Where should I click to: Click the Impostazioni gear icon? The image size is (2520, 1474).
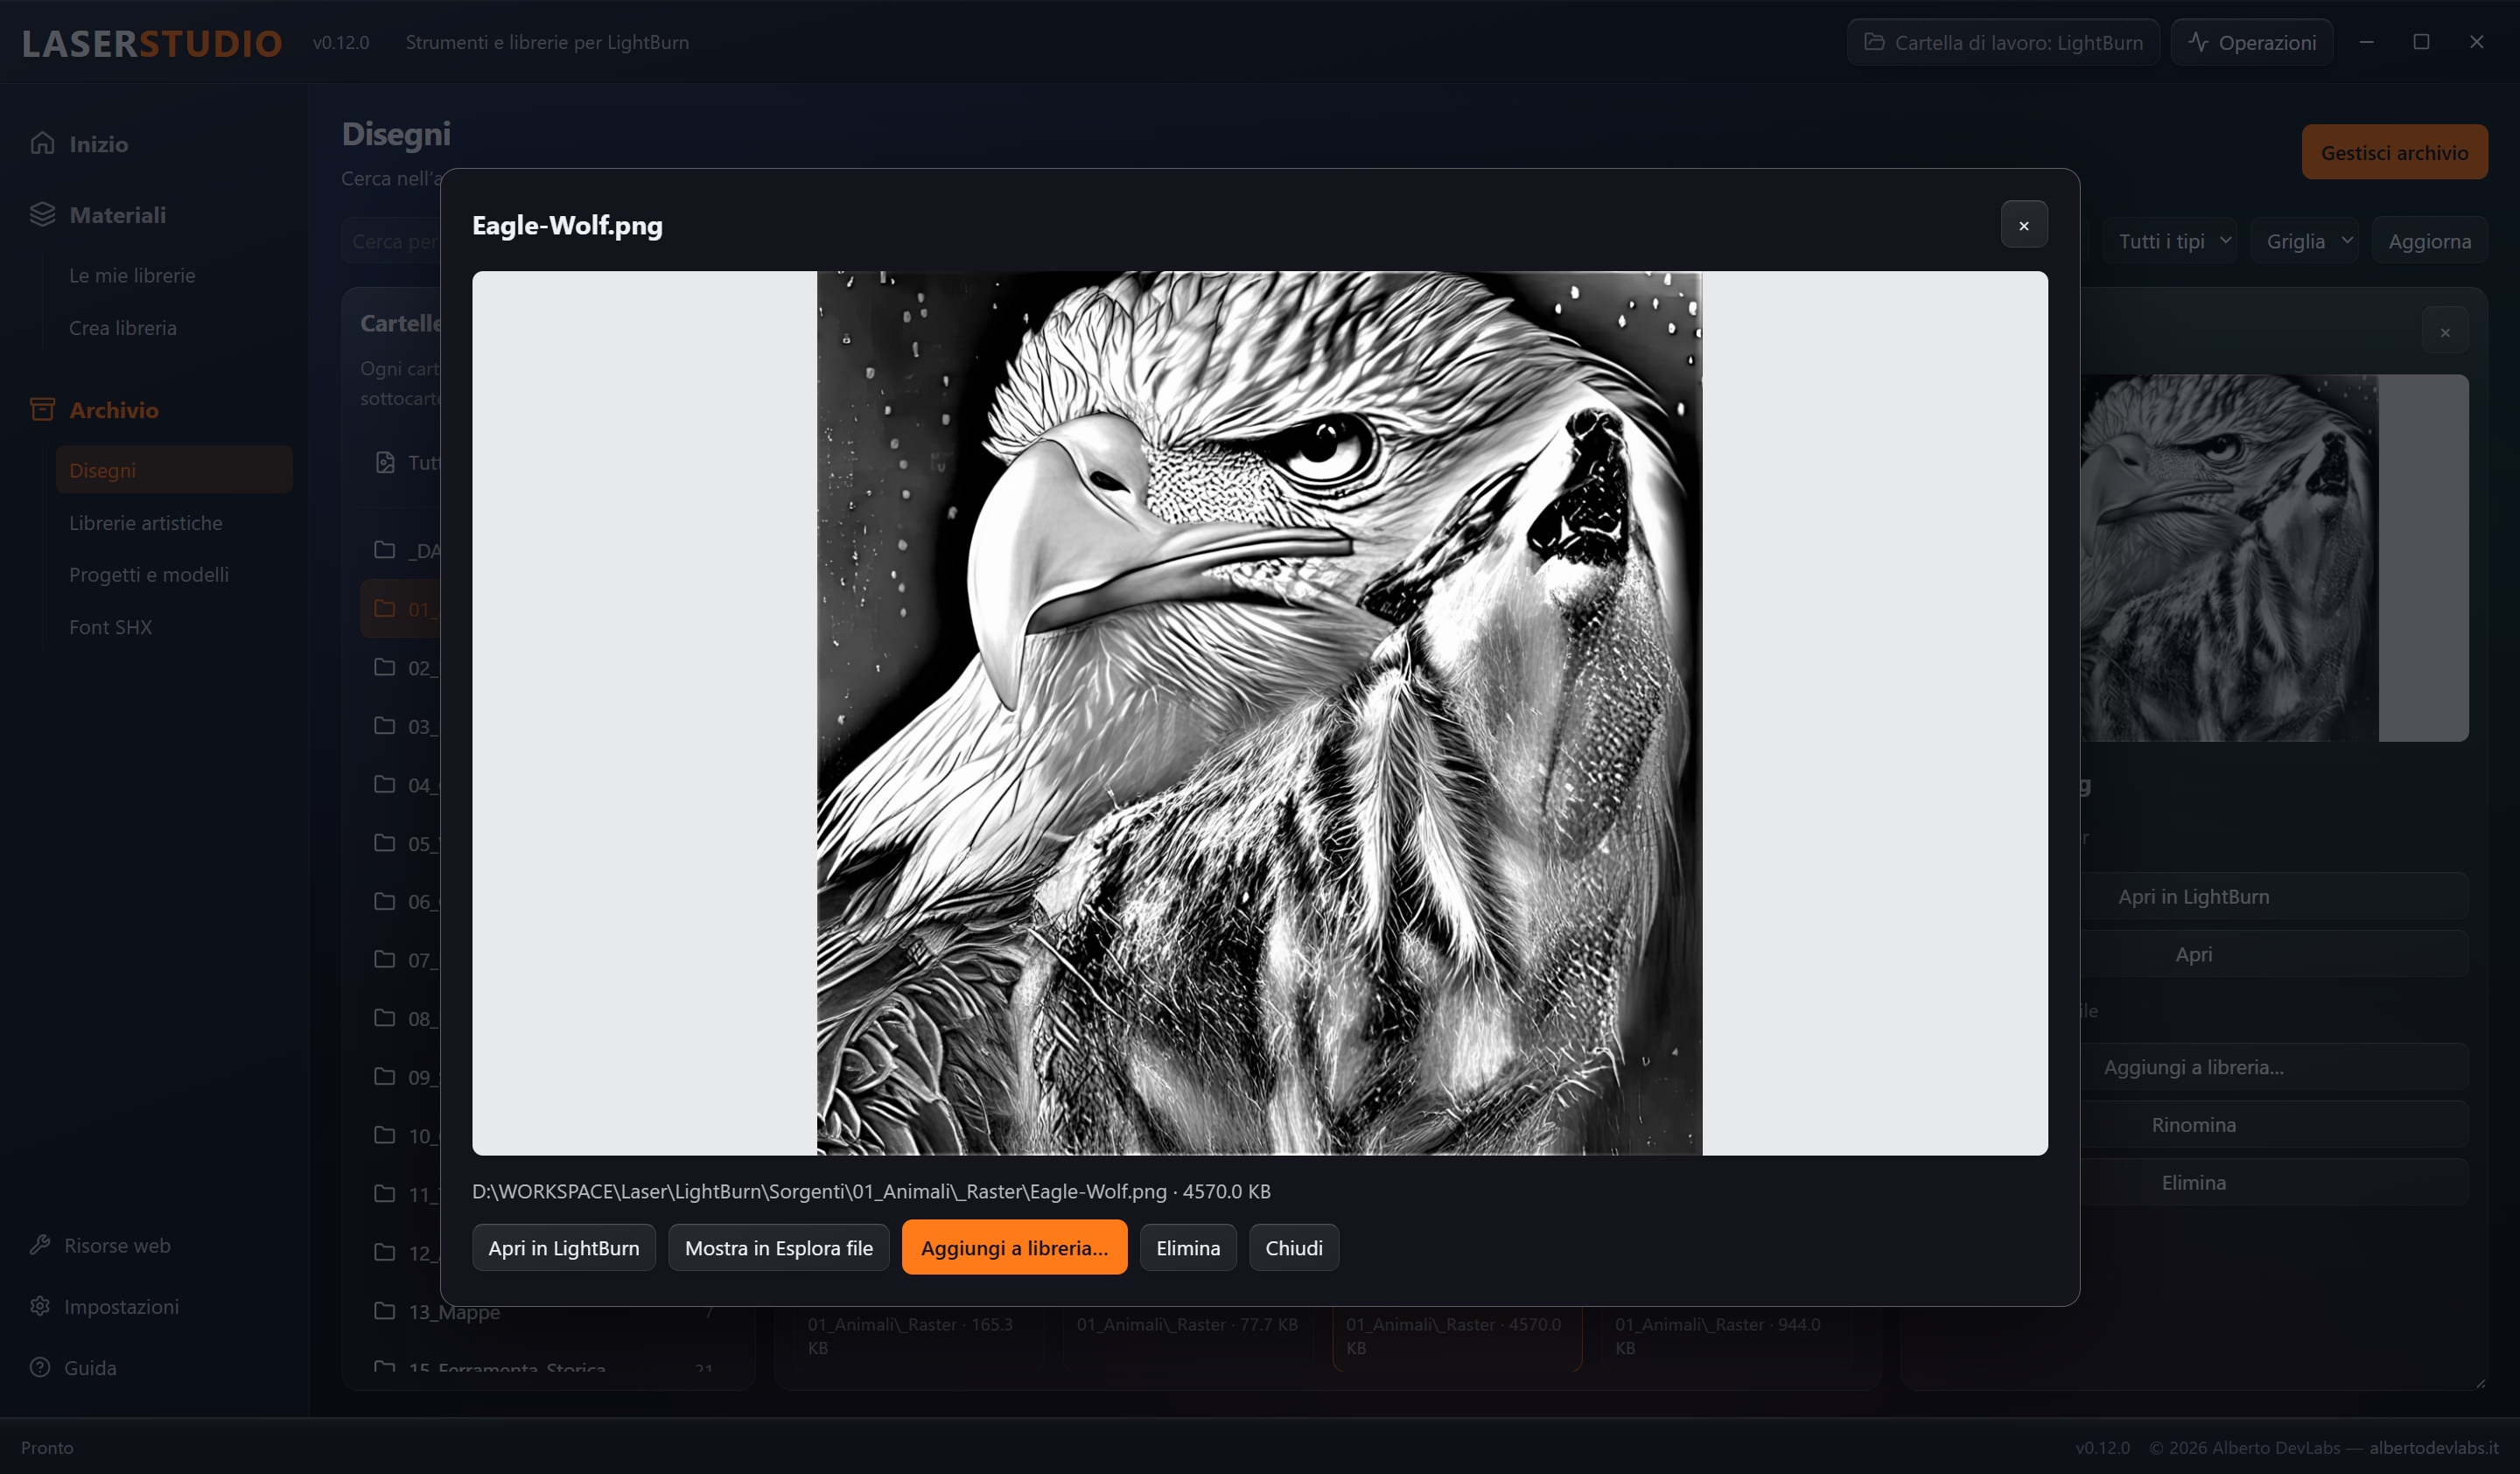tap(40, 1306)
